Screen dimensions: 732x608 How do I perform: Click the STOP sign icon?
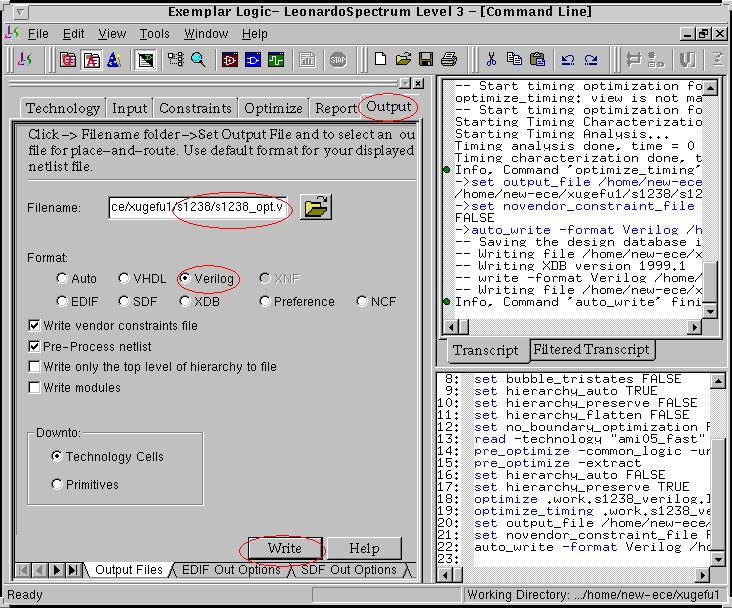click(338, 60)
